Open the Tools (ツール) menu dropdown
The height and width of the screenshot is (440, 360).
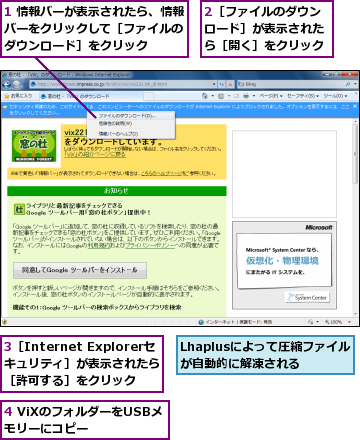tap(335, 96)
